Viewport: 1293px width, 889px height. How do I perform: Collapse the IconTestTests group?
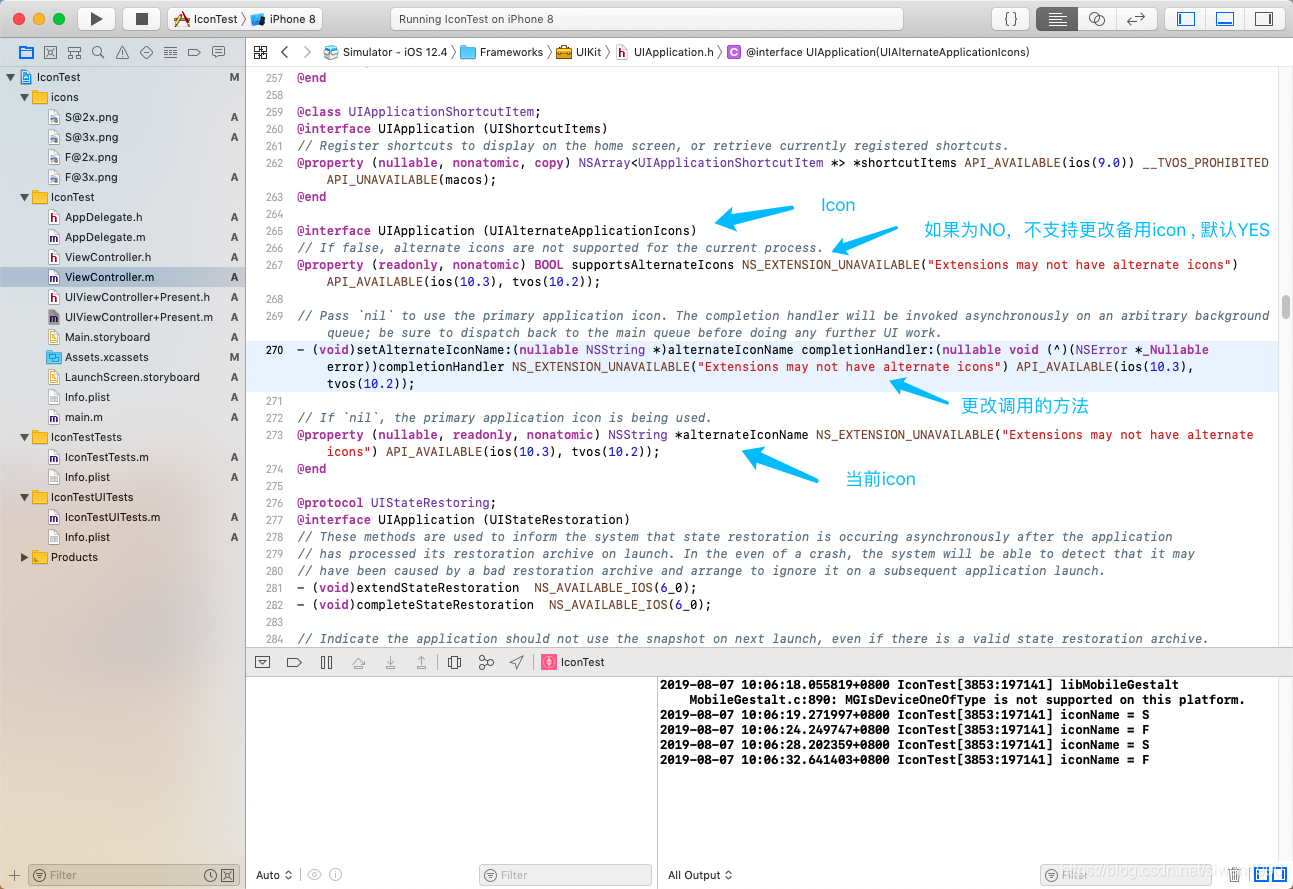click(25, 437)
